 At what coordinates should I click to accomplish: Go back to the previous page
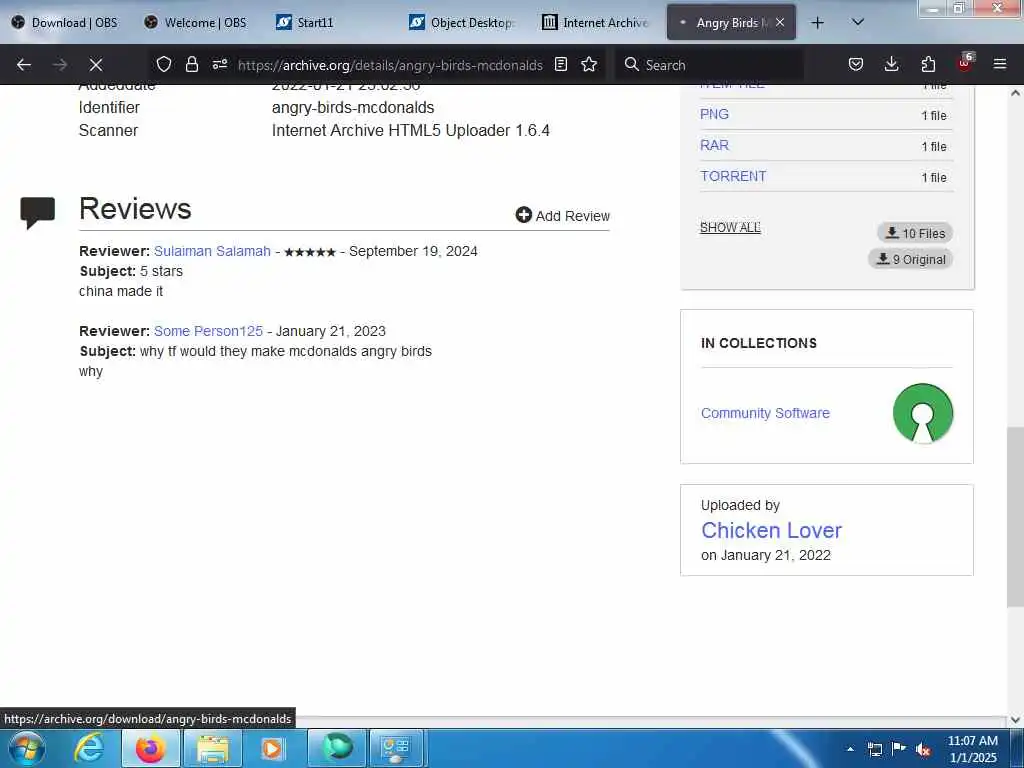click(x=24, y=65)
